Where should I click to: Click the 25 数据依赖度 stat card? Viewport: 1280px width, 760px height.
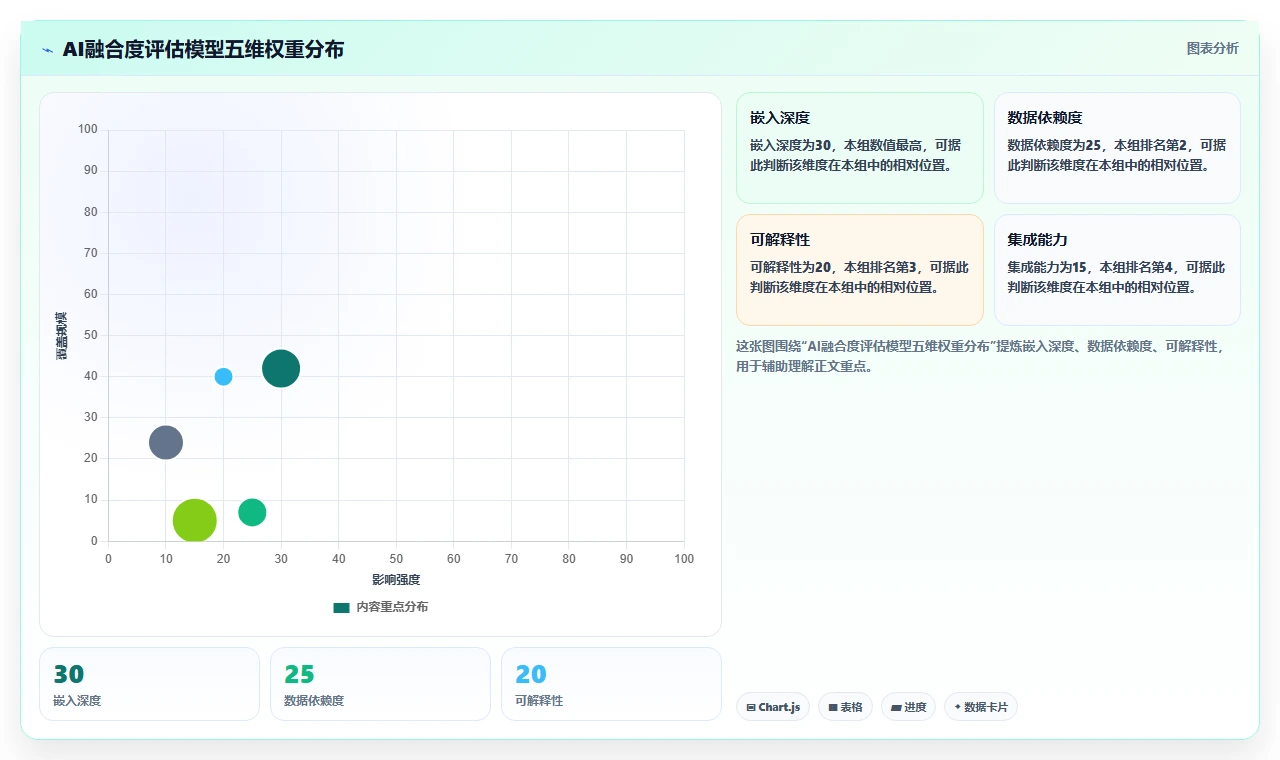(x=380, y=684)
